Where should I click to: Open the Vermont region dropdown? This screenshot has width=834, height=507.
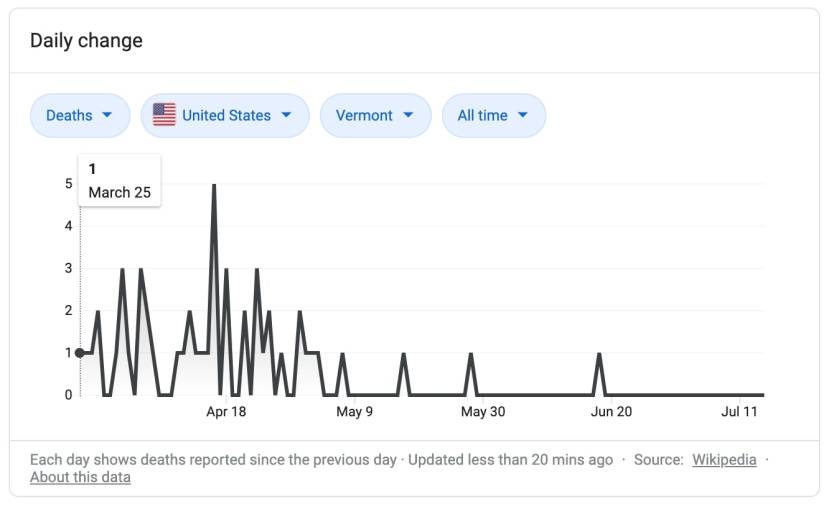pos(376,115)
